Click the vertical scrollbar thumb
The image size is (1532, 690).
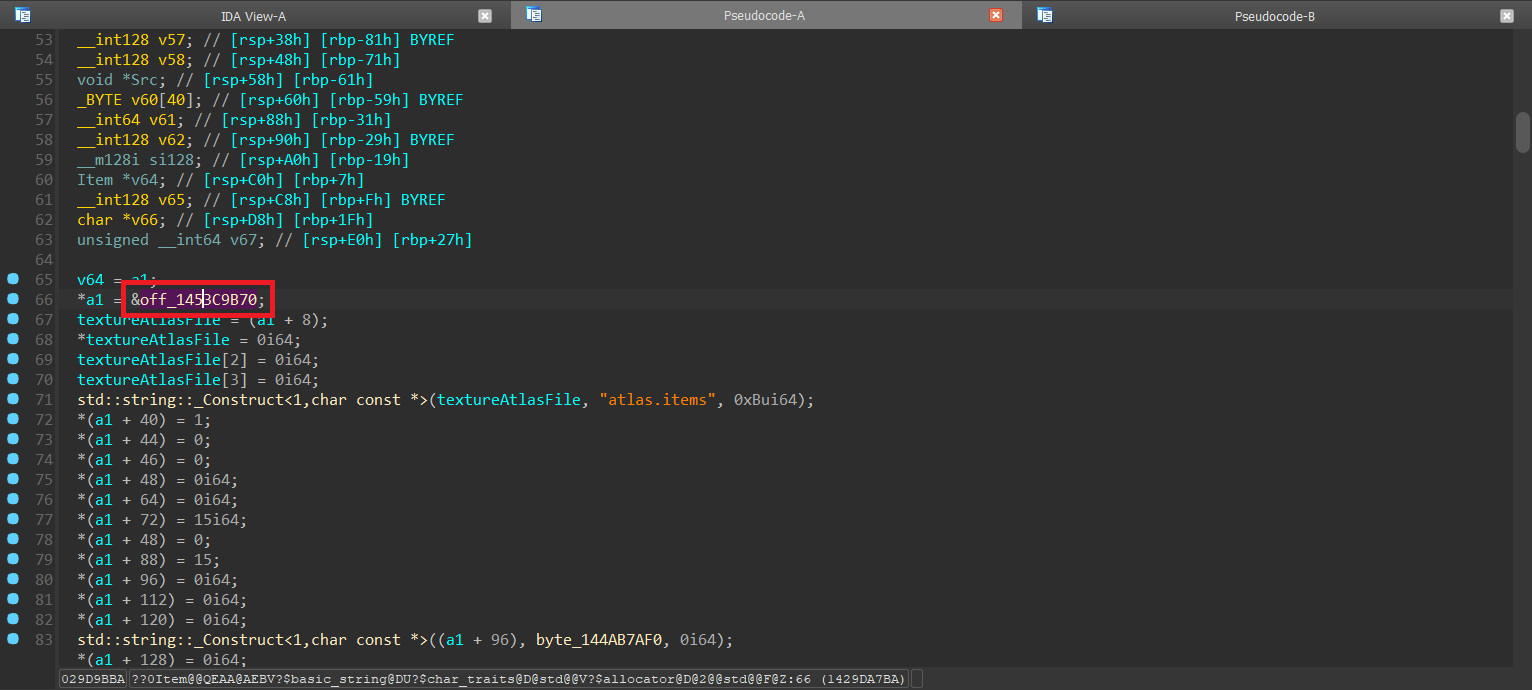pos(1523,132)
